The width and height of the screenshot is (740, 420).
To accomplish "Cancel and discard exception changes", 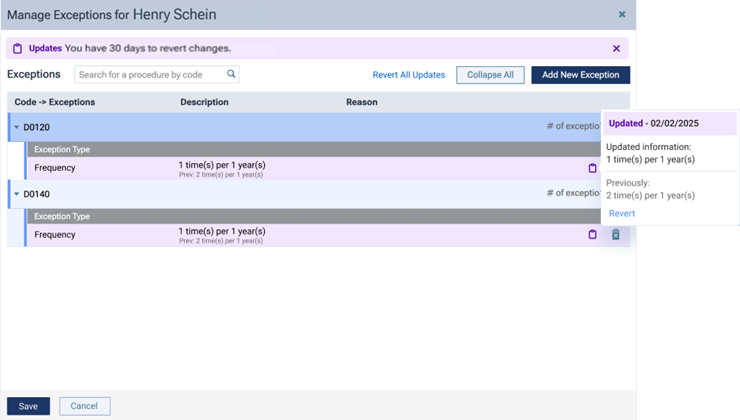I will click(84, 406).
